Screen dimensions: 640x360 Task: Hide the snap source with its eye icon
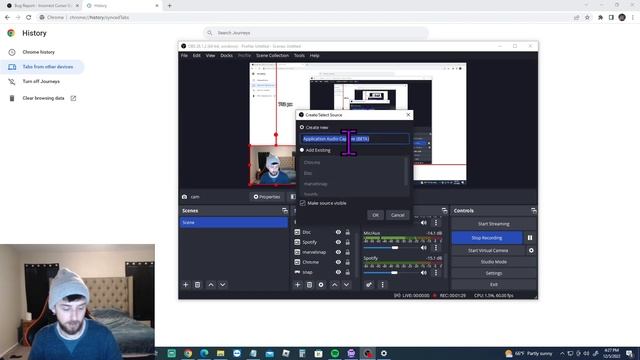click(x=338, y=272)
